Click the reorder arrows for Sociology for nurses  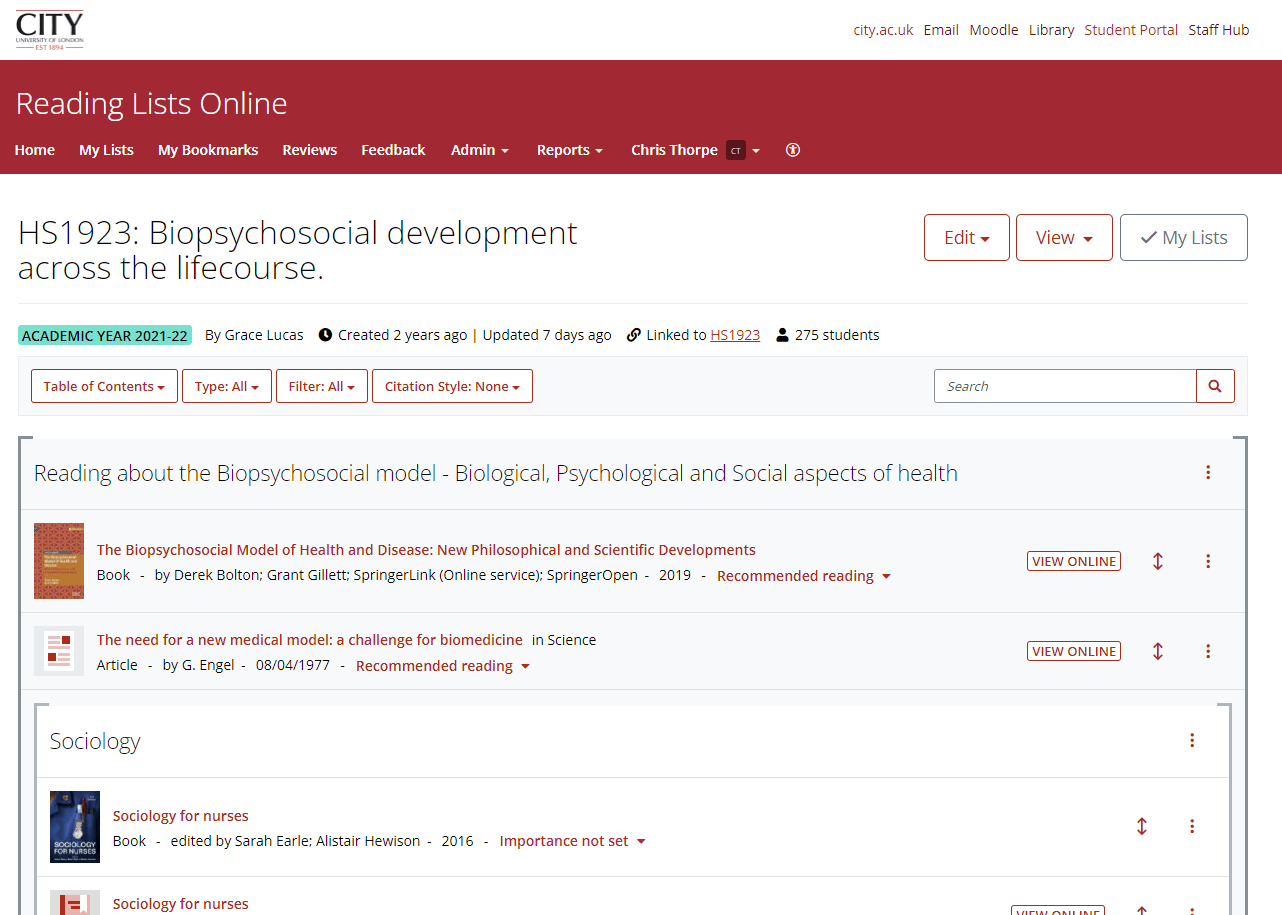point(1141,827)
